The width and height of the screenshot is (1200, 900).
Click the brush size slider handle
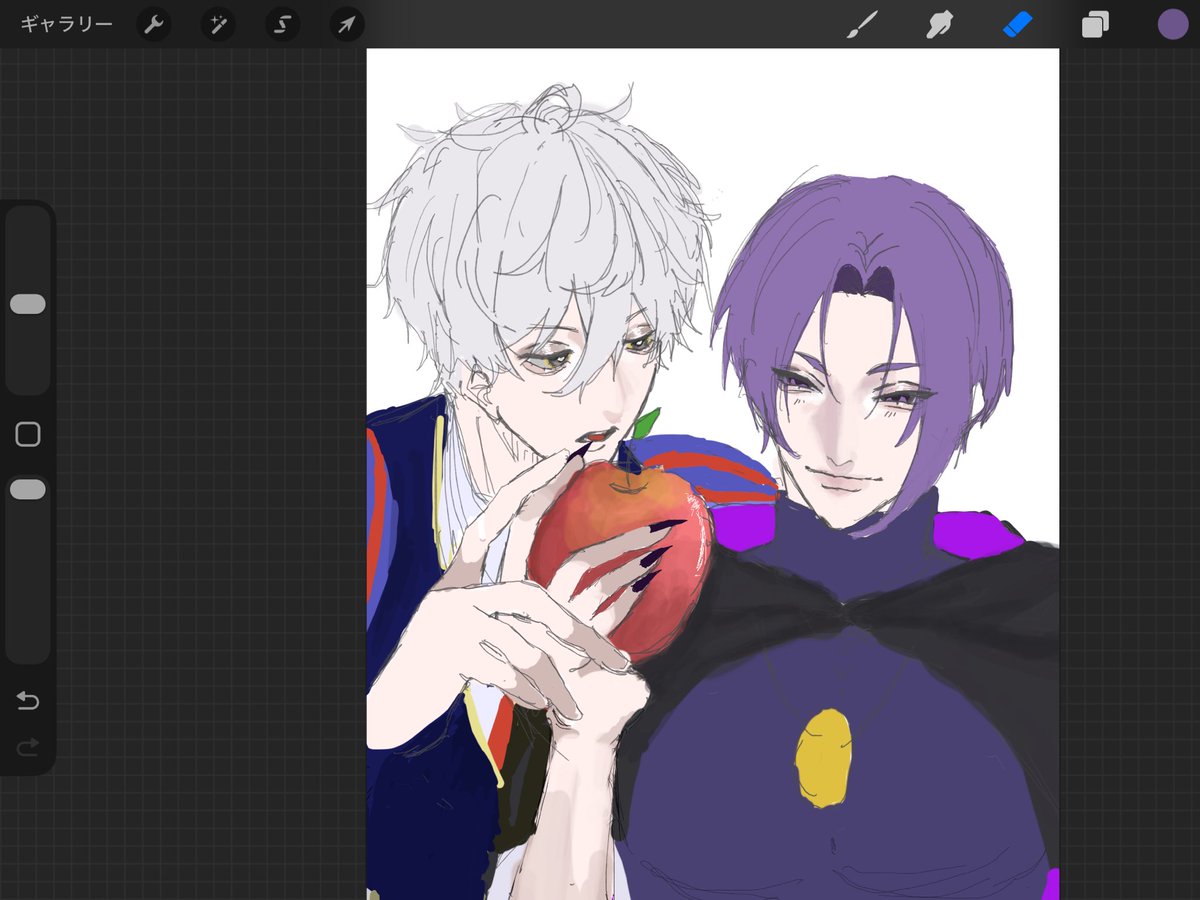click(28, 304)
